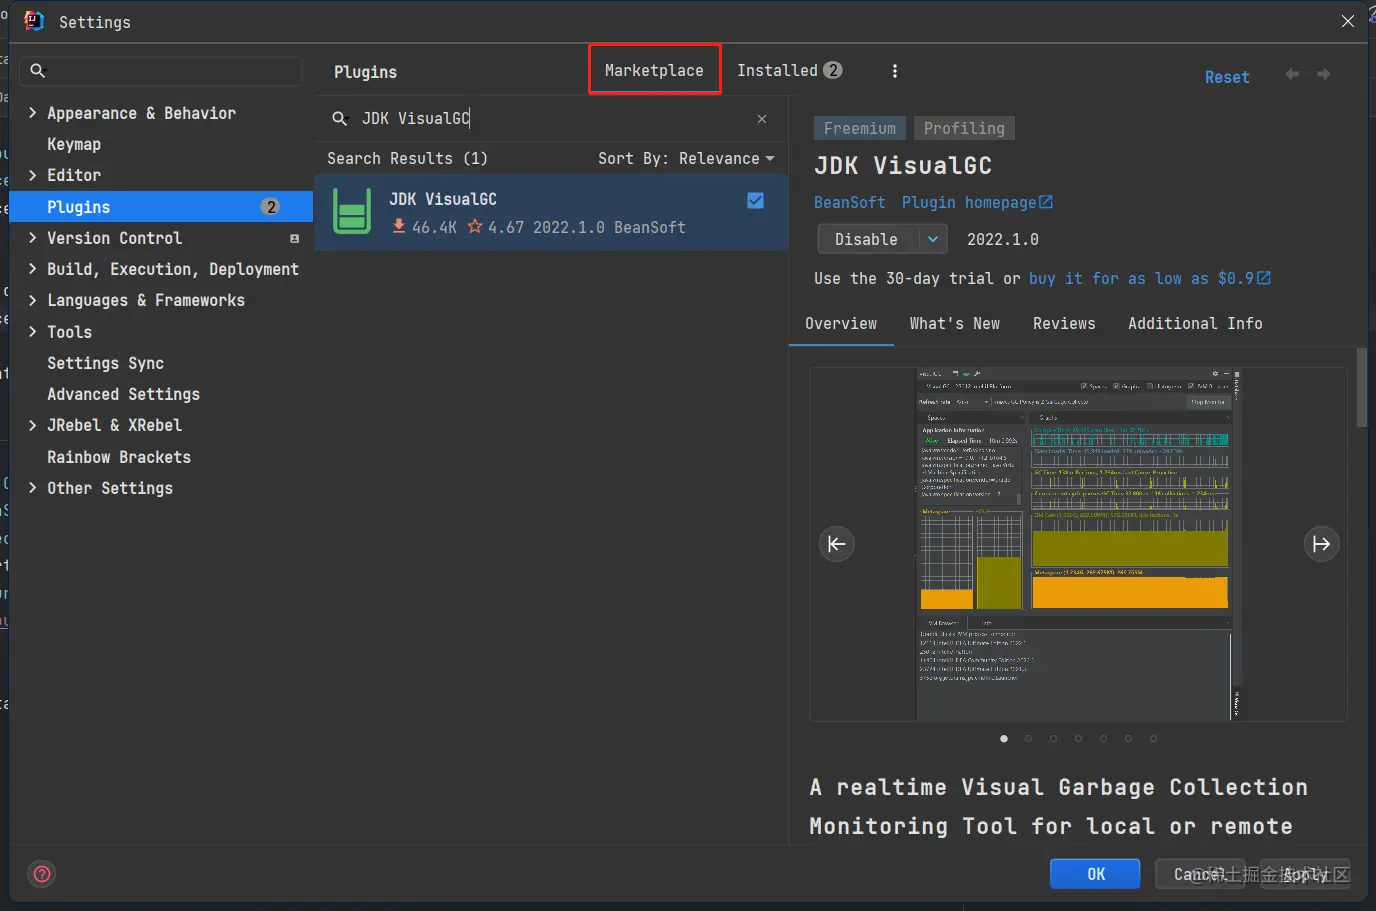Expand Build, Execution, Deployment node
This screenshot has height=911, width=1376.
33,269
